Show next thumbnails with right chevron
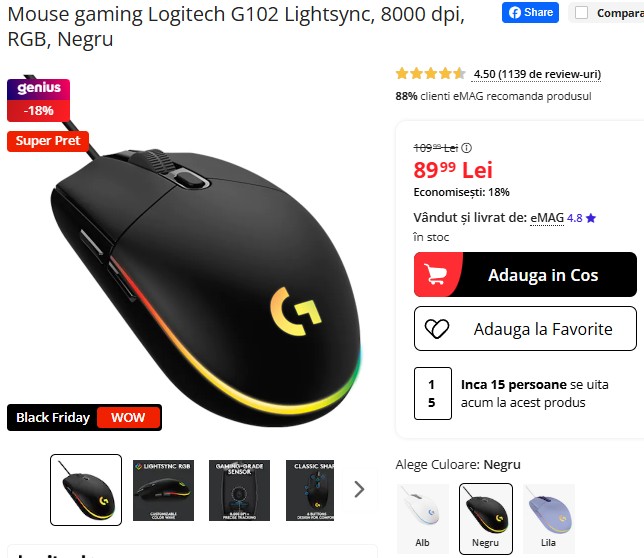 coord(359,489)
